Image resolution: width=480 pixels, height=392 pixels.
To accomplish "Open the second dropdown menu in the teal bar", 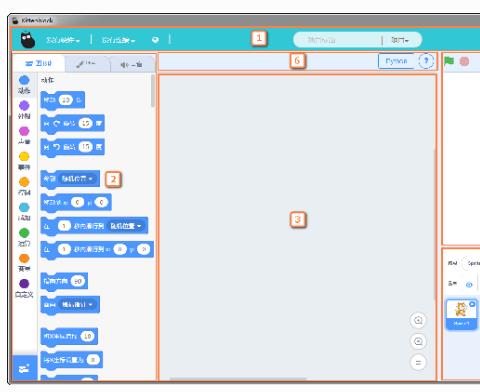I will (x=118, y=40).
